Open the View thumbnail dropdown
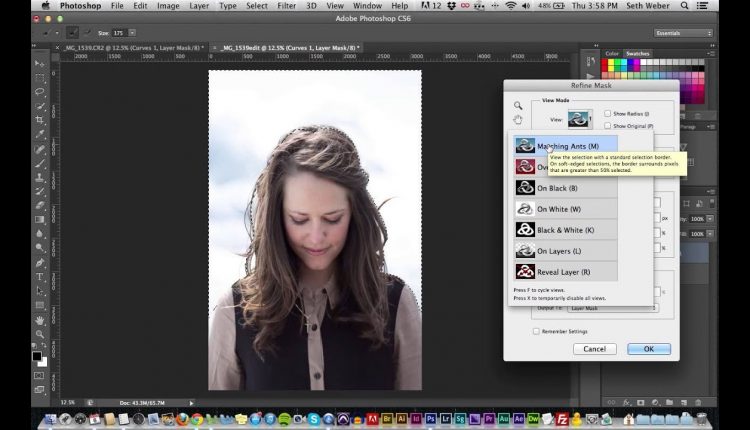 [580, 119]
